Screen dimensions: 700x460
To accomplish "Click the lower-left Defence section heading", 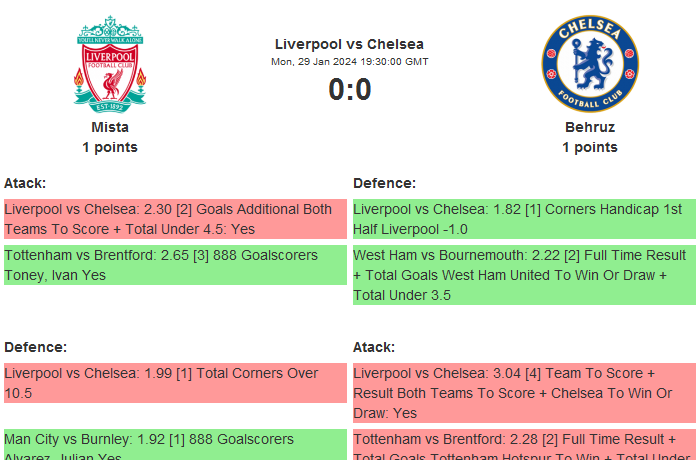I will pyautogui.click(x=35, y=347).
